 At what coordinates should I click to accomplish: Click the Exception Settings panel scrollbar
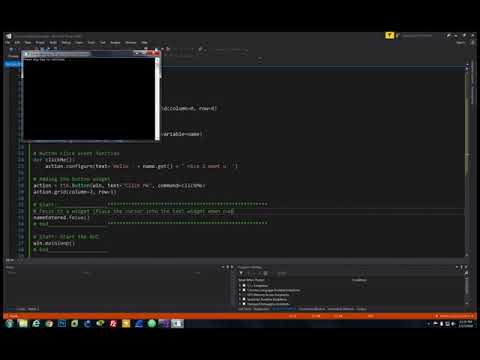(x=467, y=288)
